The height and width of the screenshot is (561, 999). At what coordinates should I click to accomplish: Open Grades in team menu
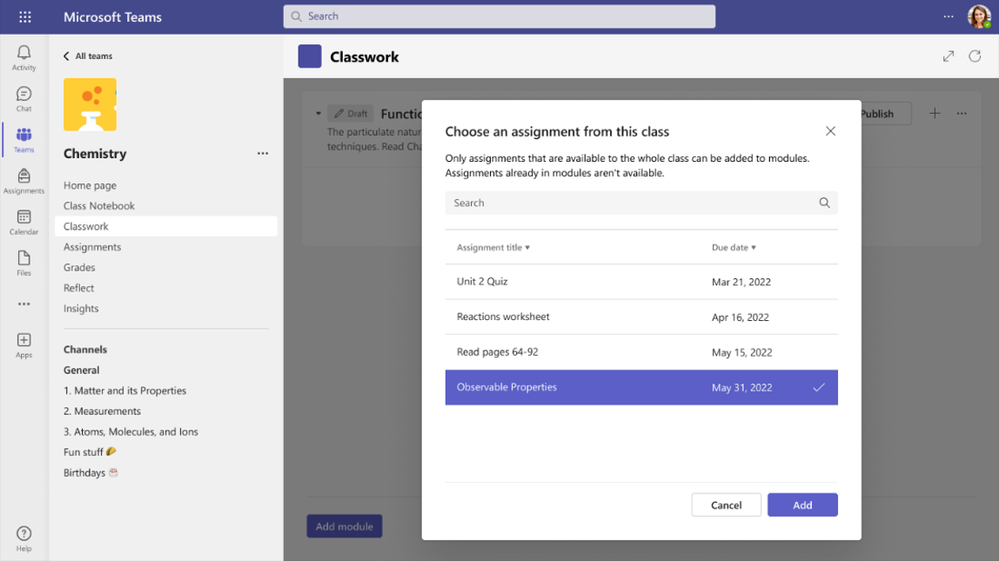tap(79, 267)
